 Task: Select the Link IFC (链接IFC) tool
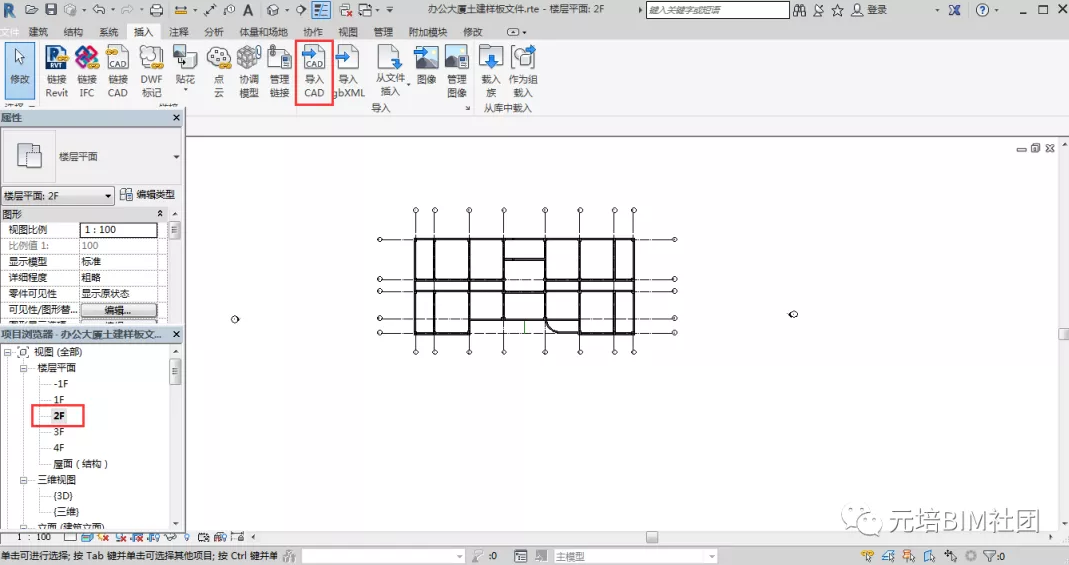[87, 70]
